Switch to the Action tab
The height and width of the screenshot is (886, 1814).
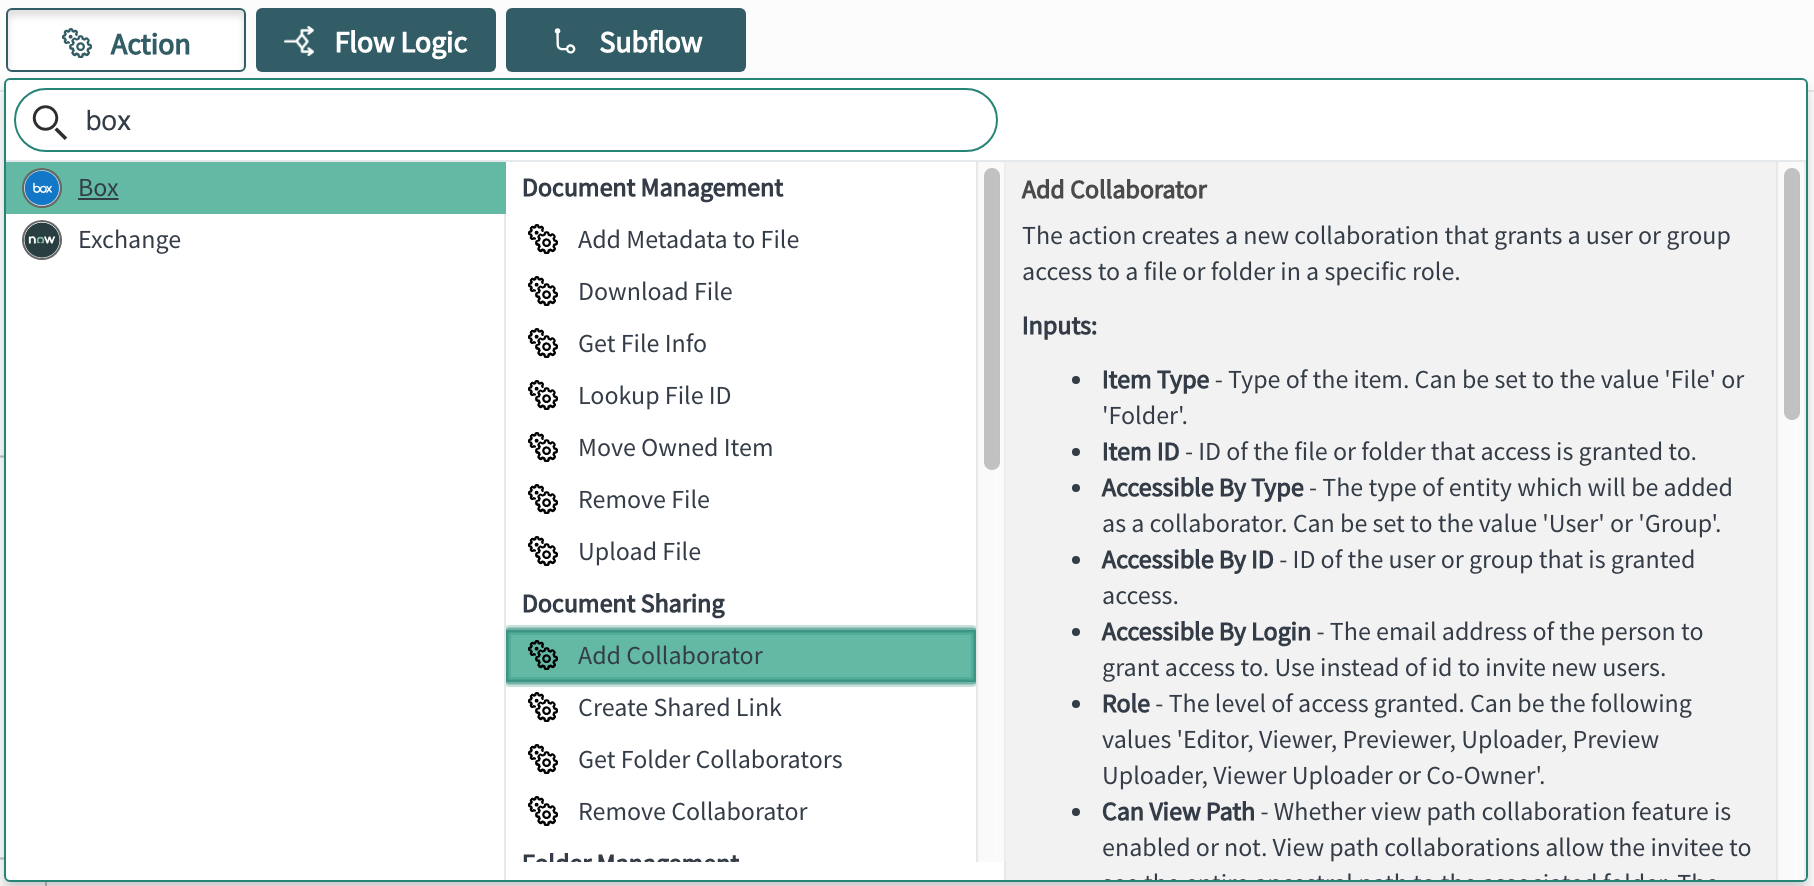(x=126, y=42)
